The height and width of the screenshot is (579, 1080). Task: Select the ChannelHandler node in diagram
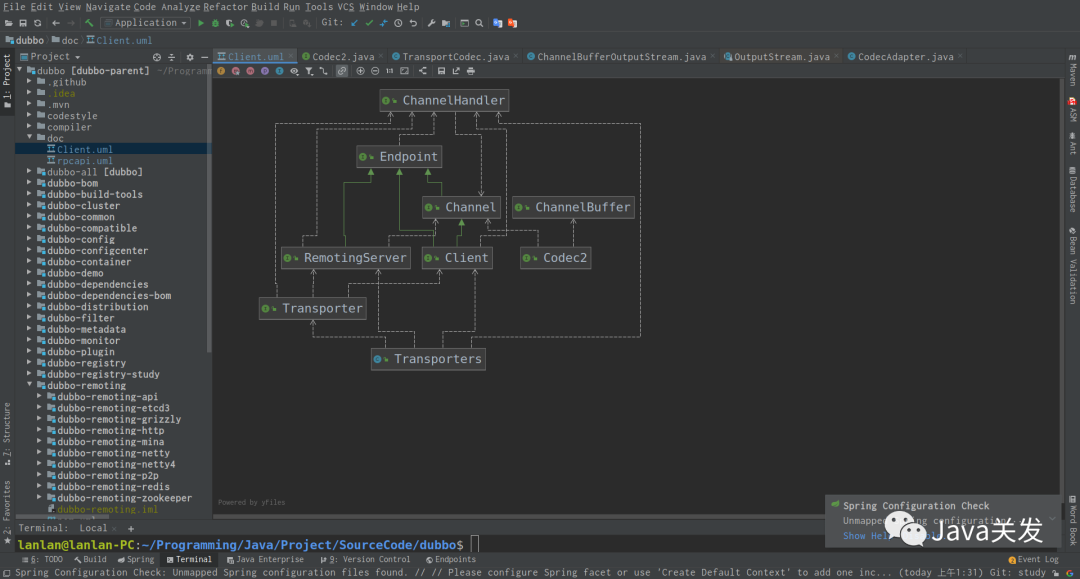coord(444,101)
